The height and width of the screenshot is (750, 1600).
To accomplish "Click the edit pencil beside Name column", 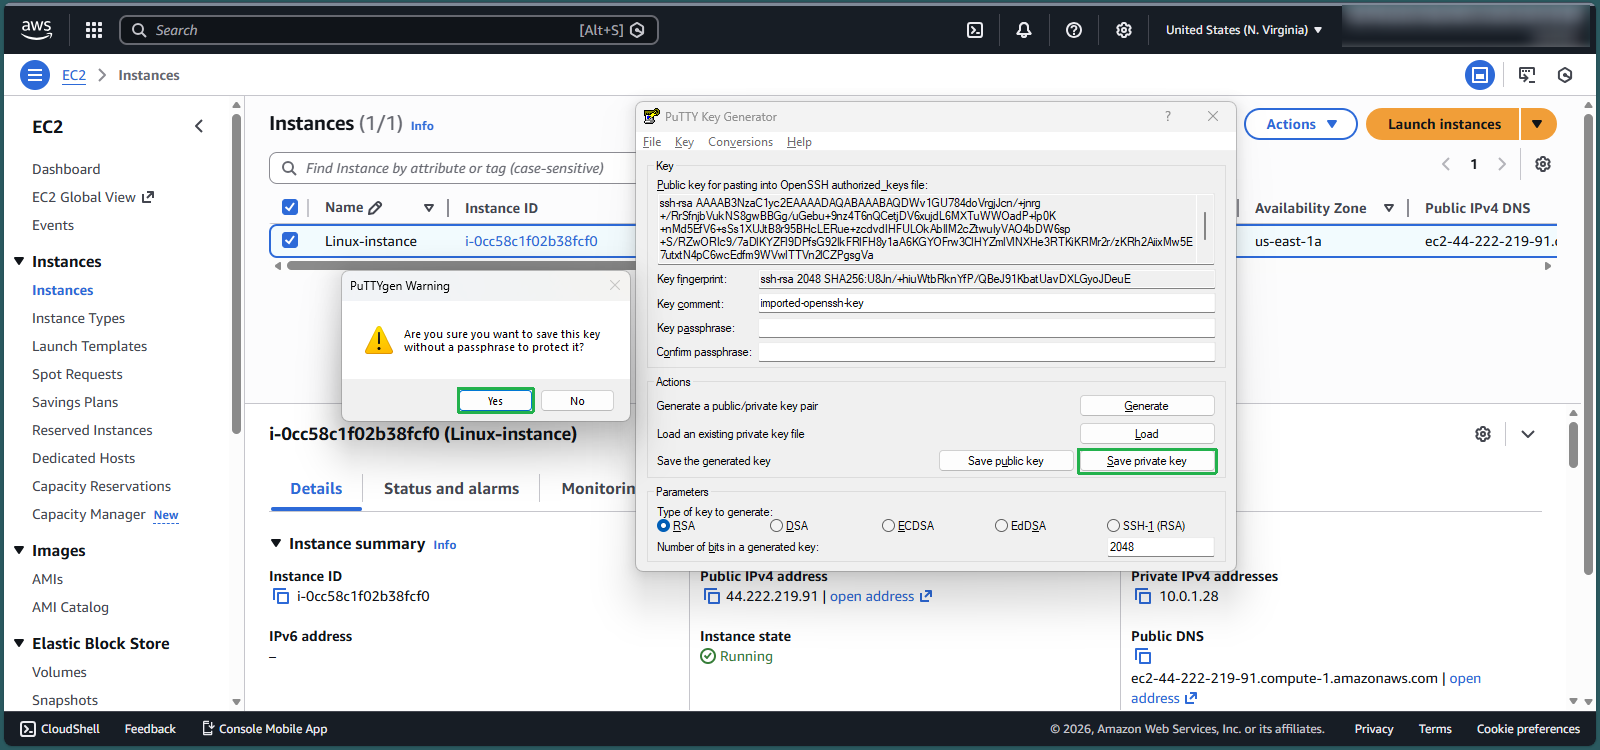I will click(x=375, y=208).
